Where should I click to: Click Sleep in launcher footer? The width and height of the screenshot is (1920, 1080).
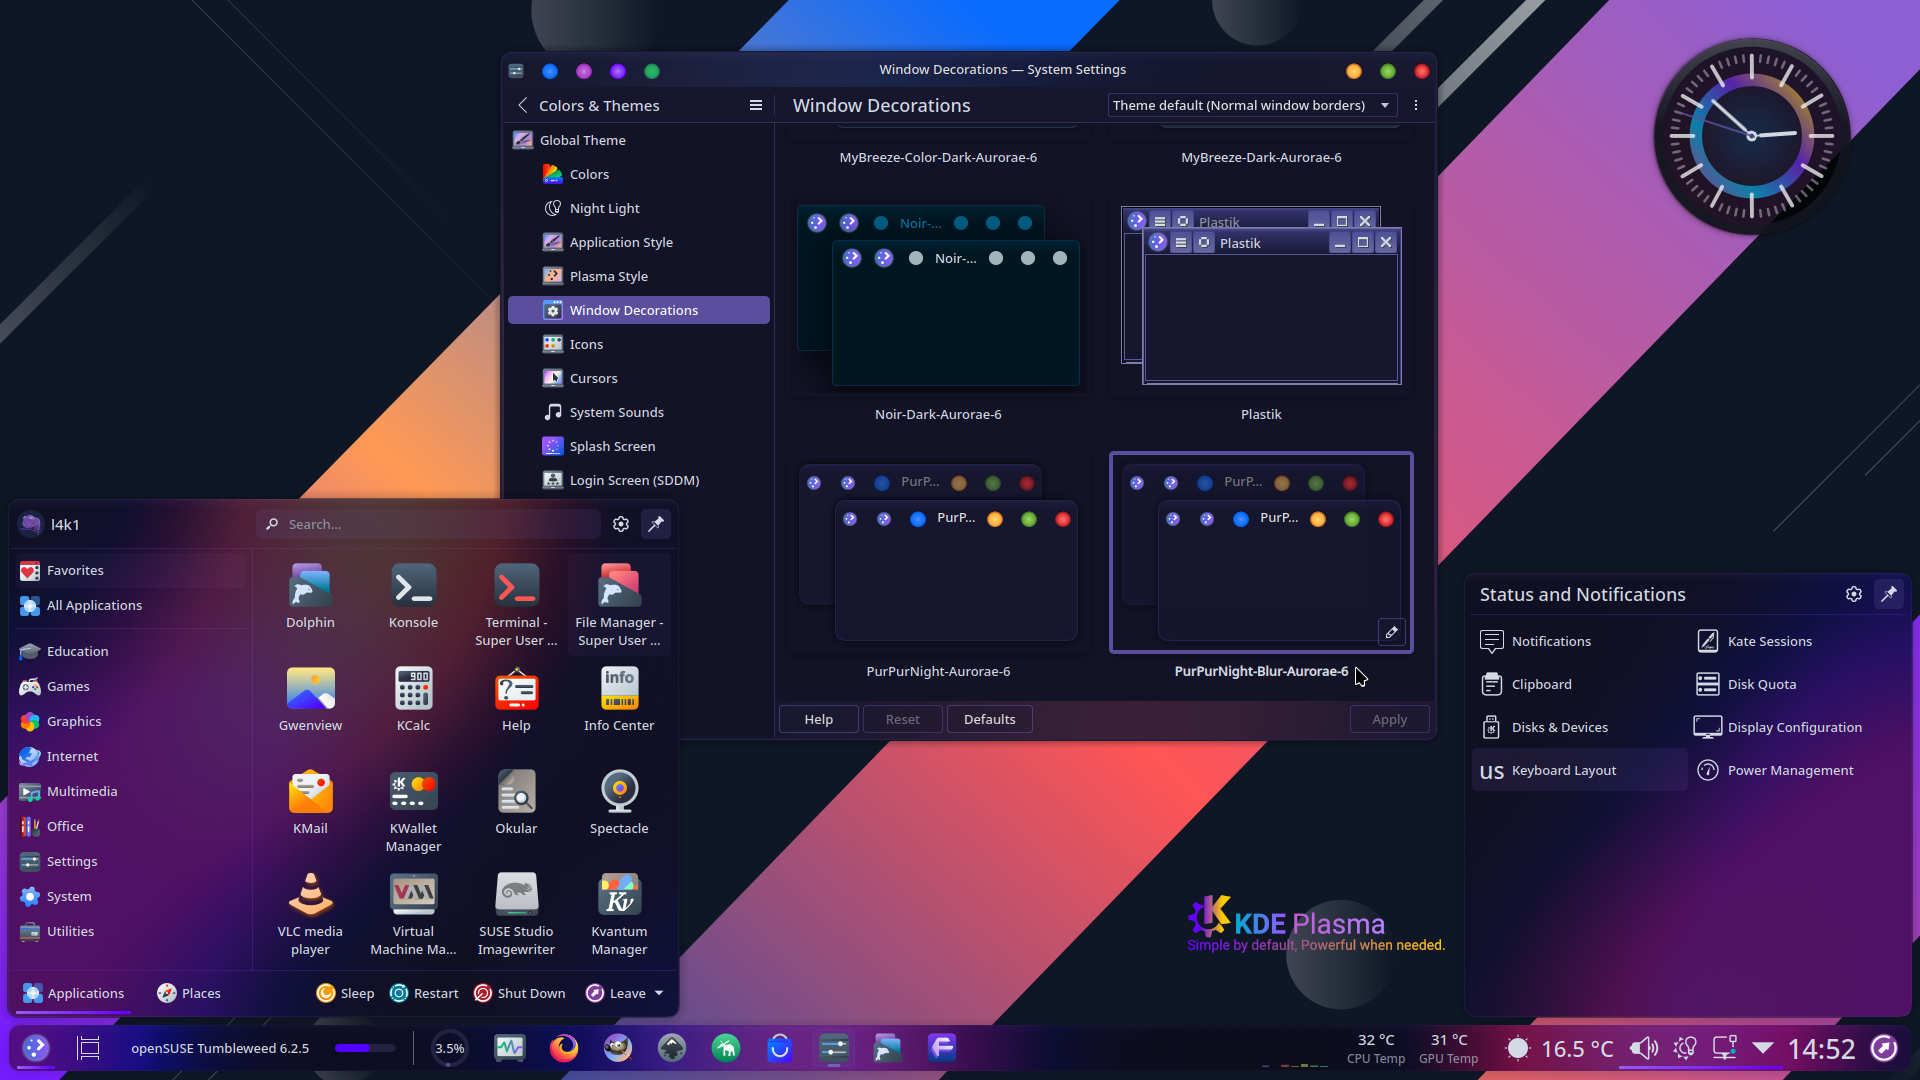(345, 993)
